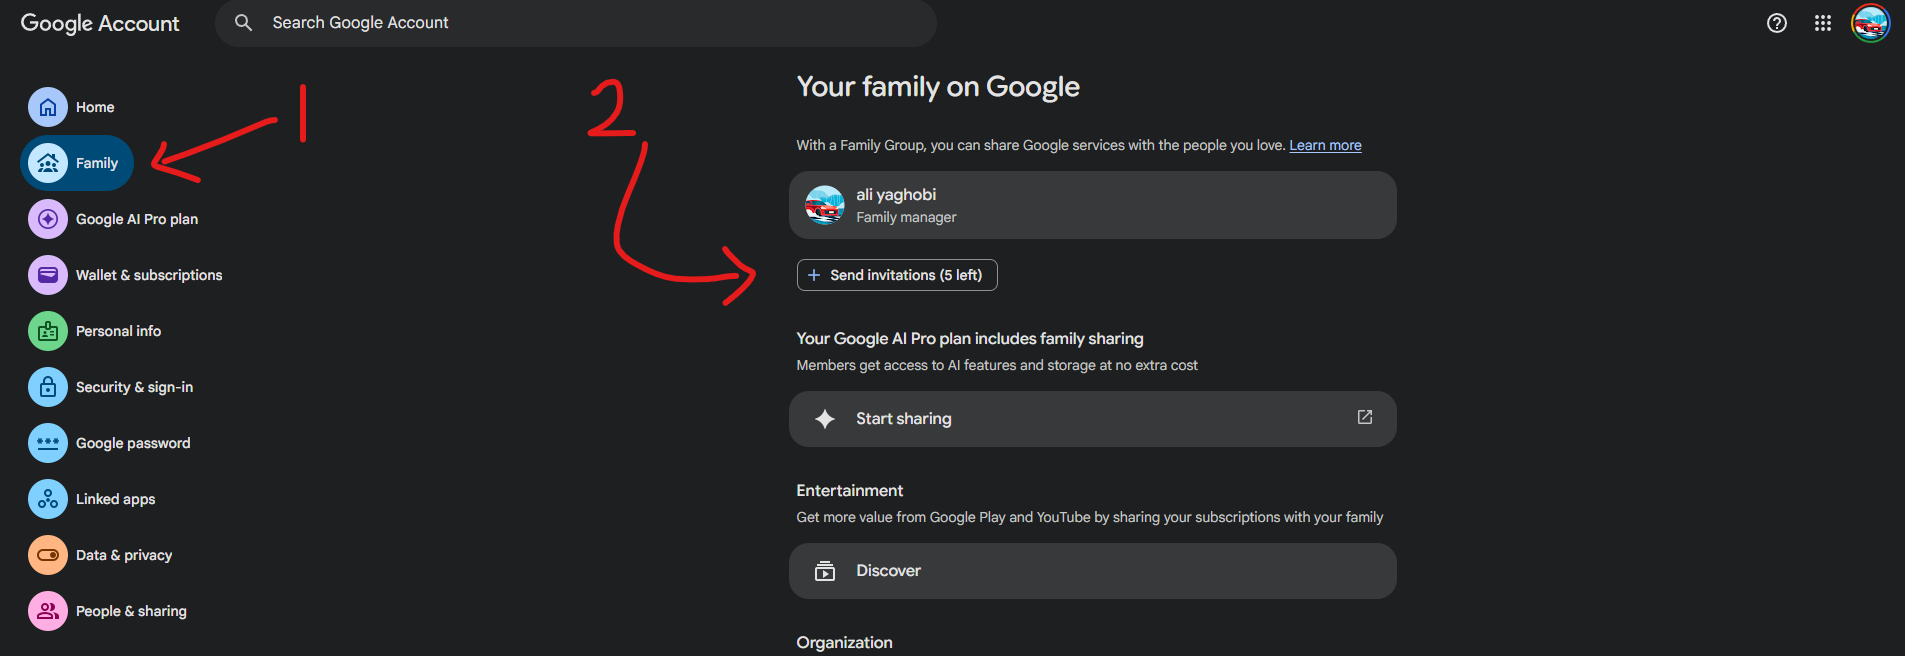The image size is (1905, 656).
Task: Click the Your family on Google heading
Action: click(x=938, y=87)
